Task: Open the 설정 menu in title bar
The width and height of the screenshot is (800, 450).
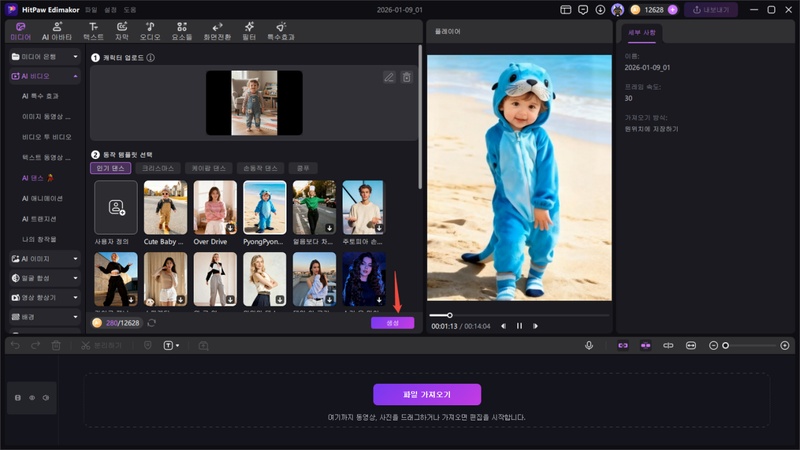Action: point(110,10)
